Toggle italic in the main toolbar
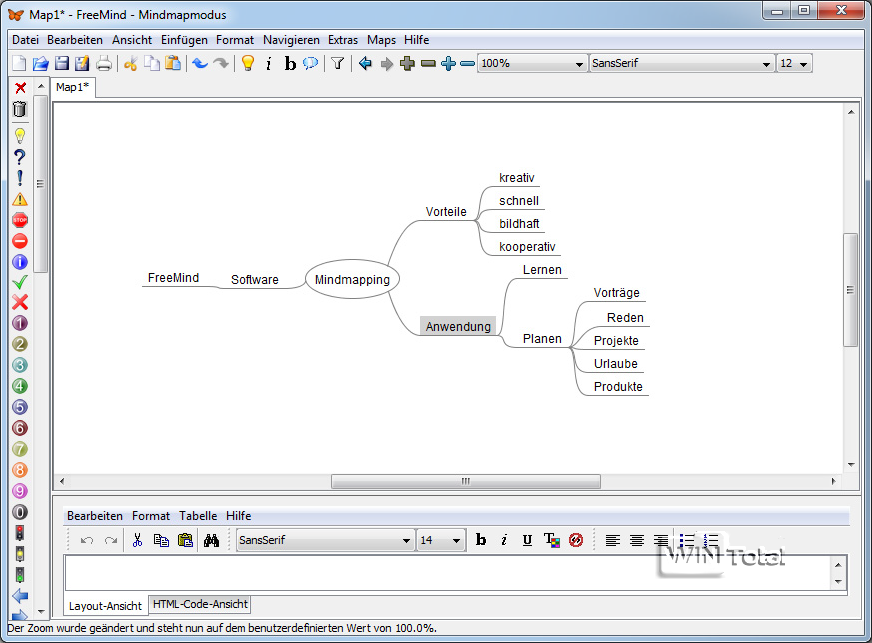 (x=269, y=64)
